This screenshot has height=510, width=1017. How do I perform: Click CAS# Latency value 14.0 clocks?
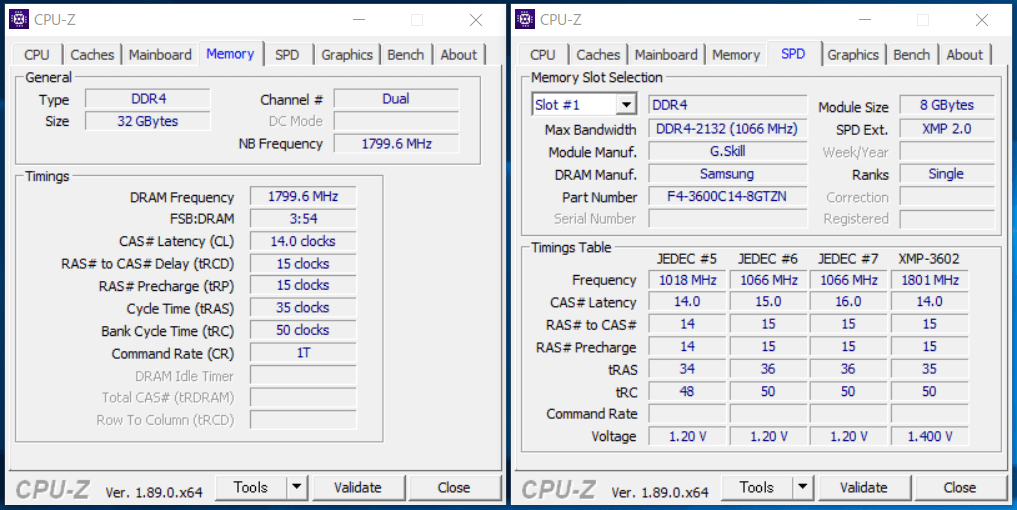[x=303, y=241]
